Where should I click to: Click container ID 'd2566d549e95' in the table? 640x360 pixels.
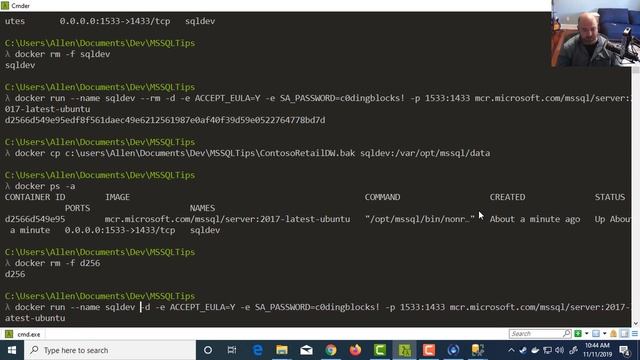click(x=35, y=219)
